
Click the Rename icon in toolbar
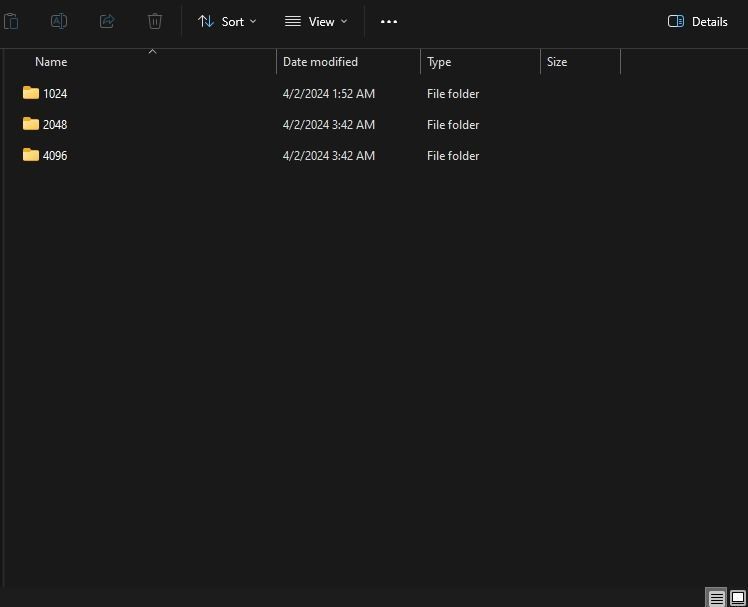coord(59,21)
